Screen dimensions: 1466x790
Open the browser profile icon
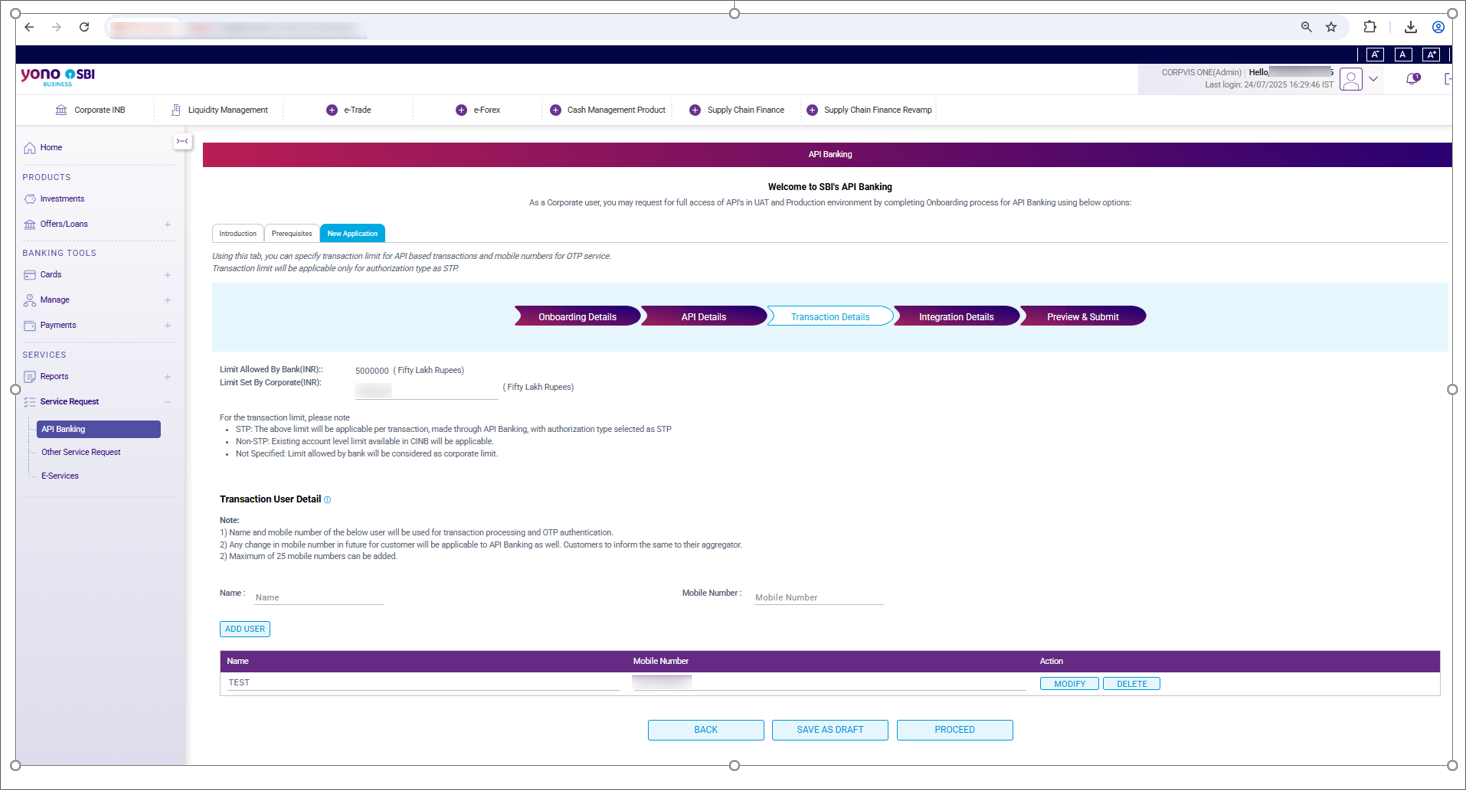1438,27
